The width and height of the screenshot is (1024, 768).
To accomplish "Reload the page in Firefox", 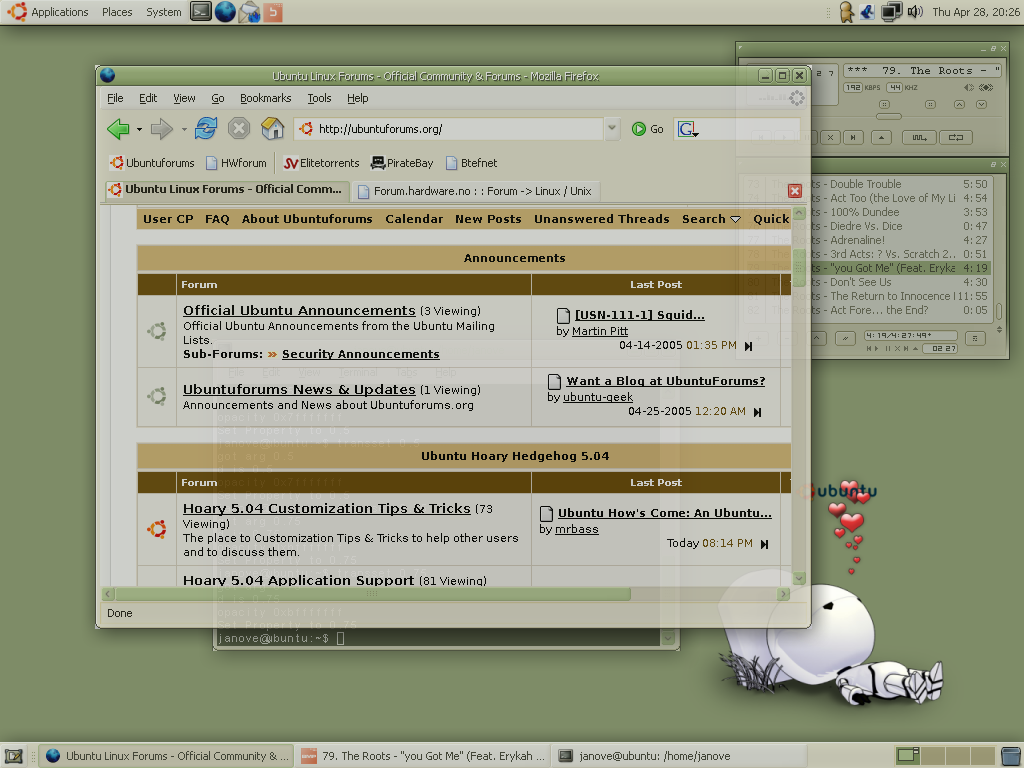I will click(206, 129).
